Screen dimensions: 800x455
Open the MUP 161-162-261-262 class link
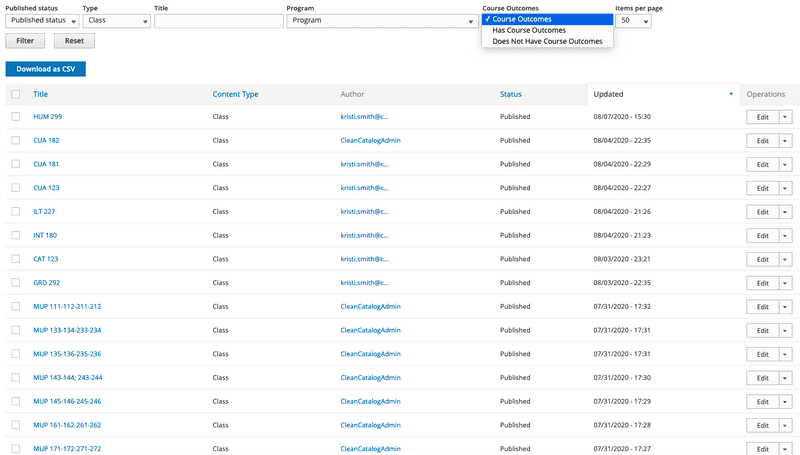pos(67,425)
